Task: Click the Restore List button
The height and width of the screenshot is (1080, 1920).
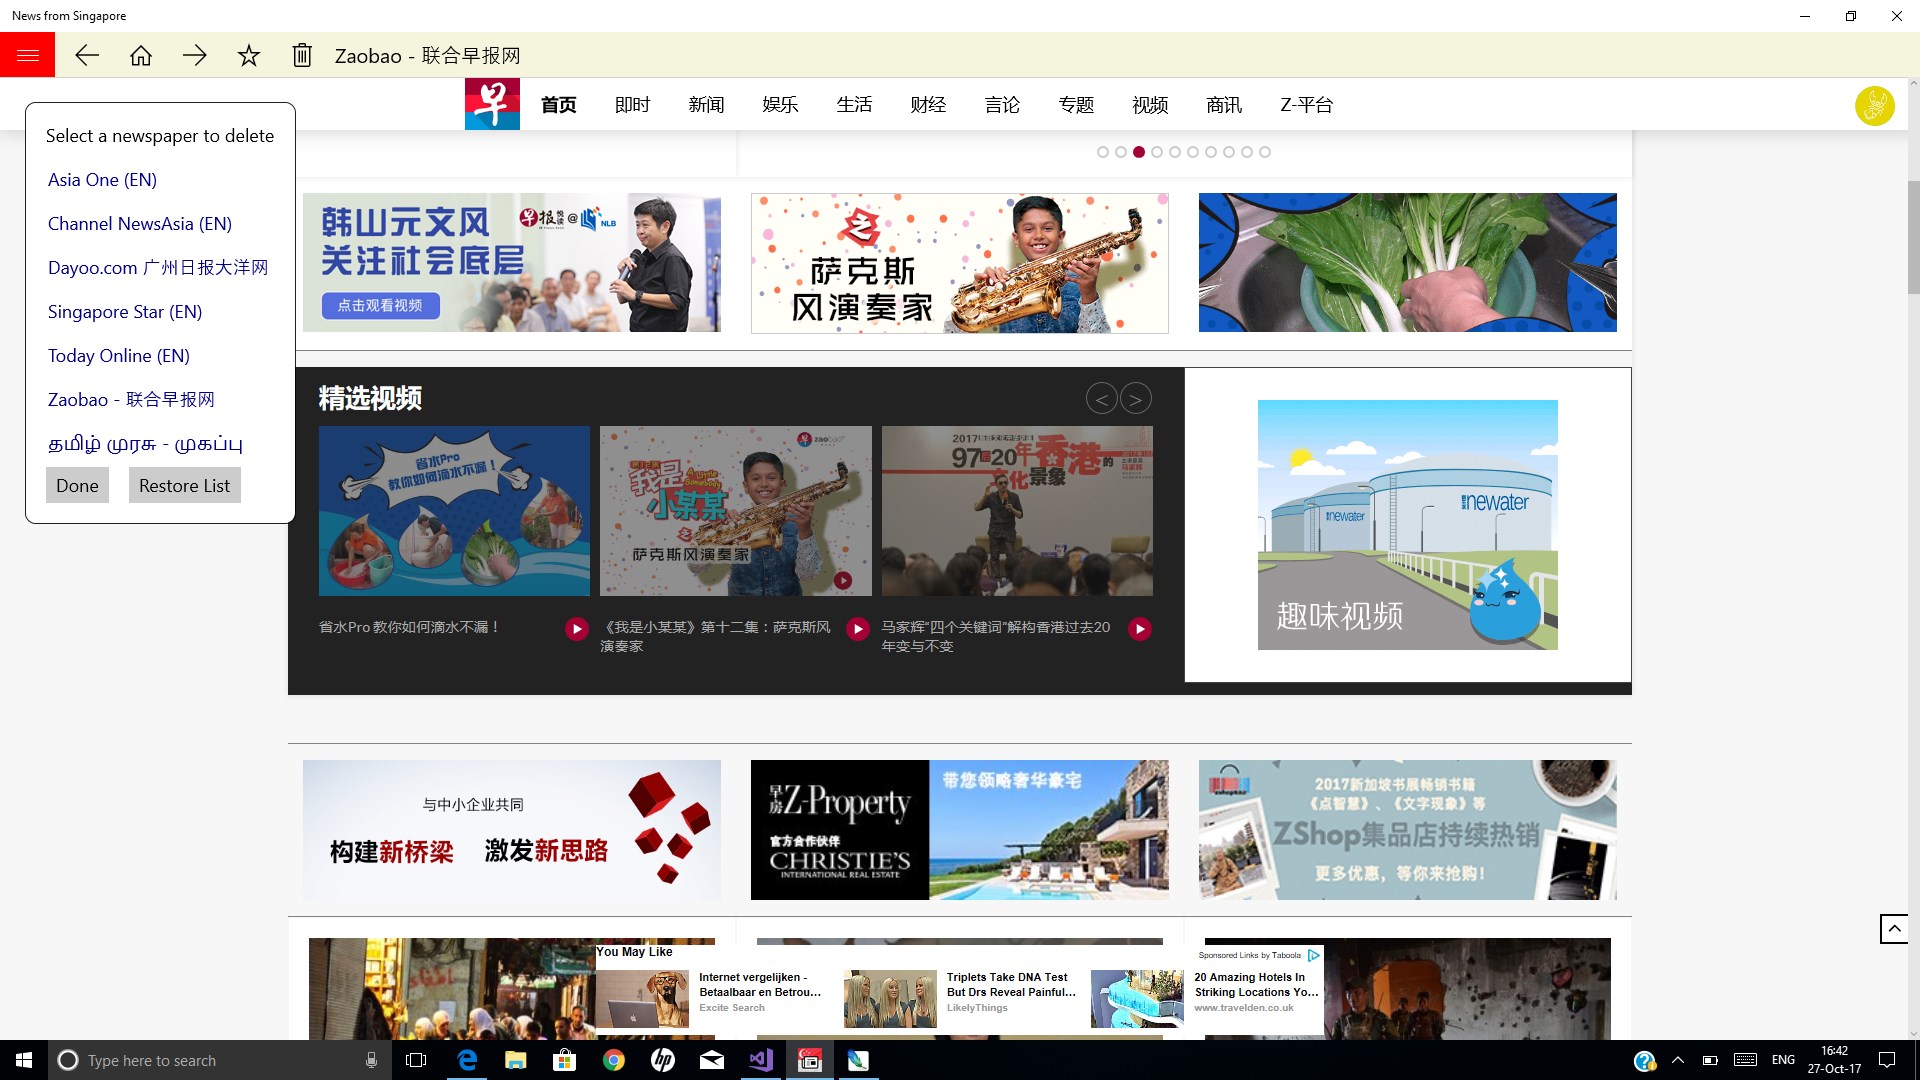Action: click(184, 485)
